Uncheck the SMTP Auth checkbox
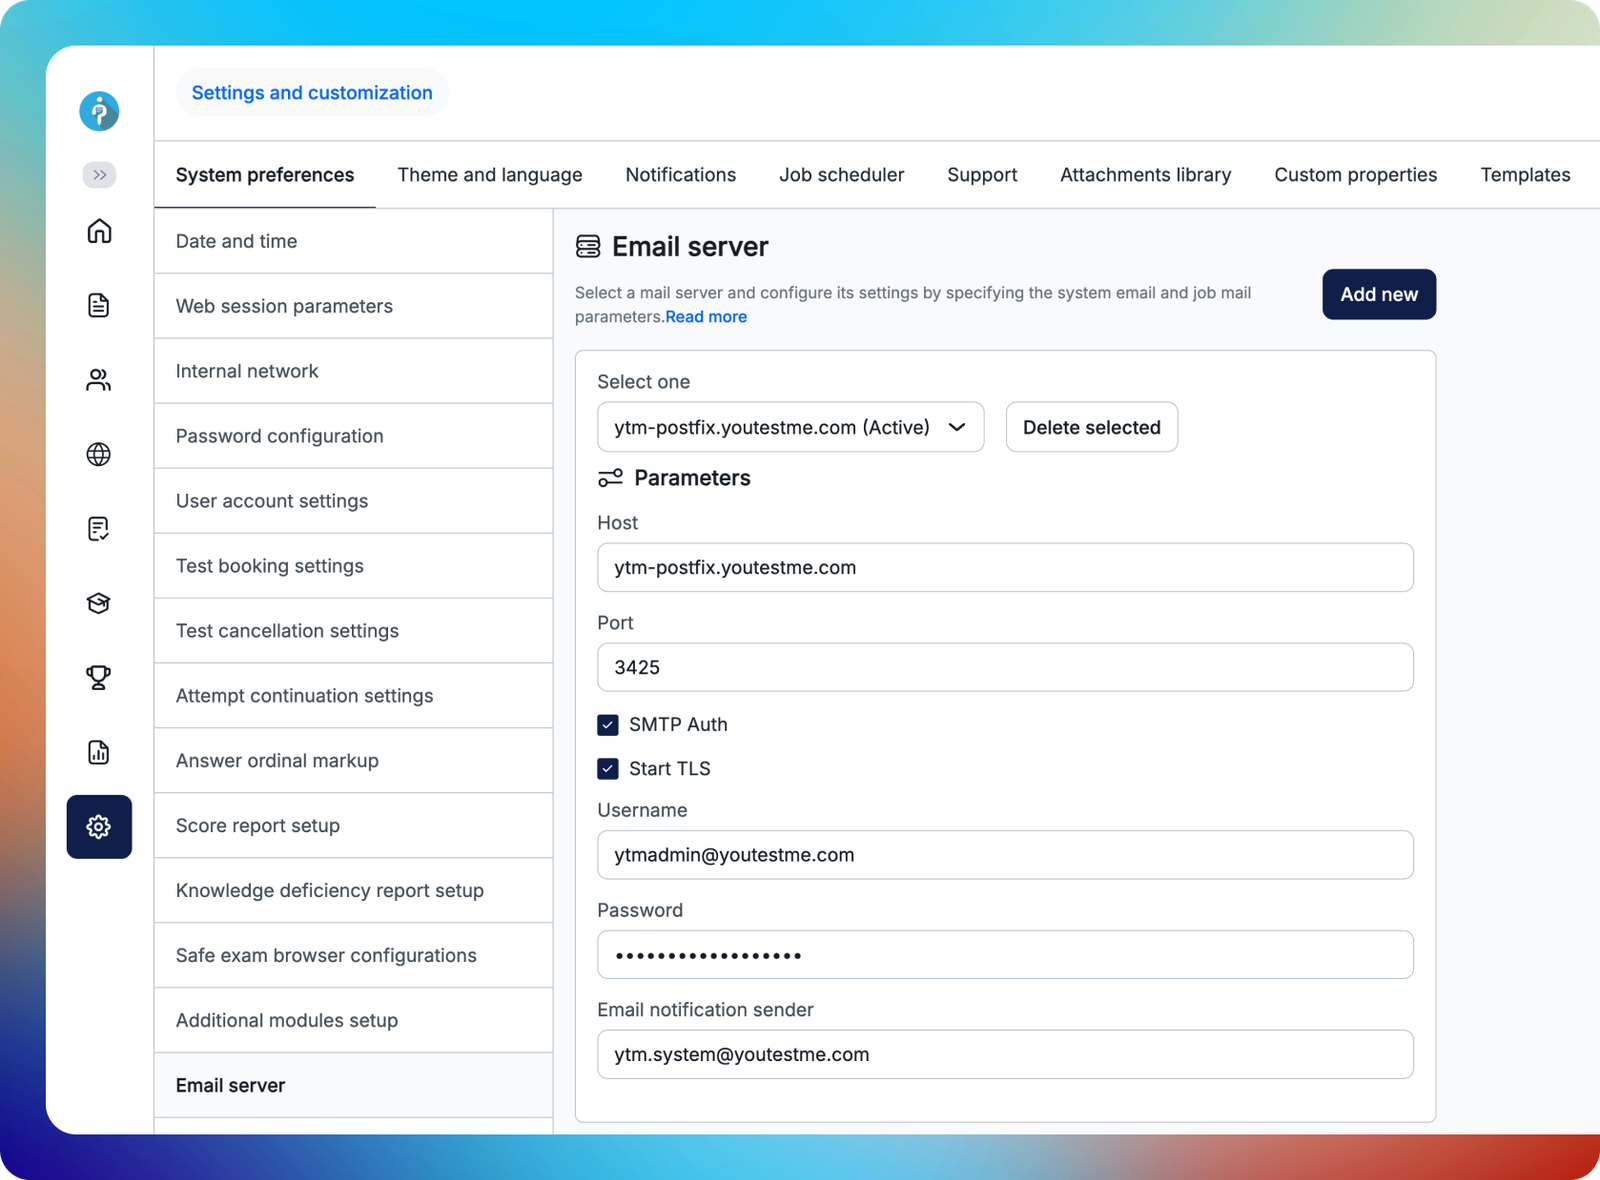Screen dimensions: 1600x1180 point(608,725)
